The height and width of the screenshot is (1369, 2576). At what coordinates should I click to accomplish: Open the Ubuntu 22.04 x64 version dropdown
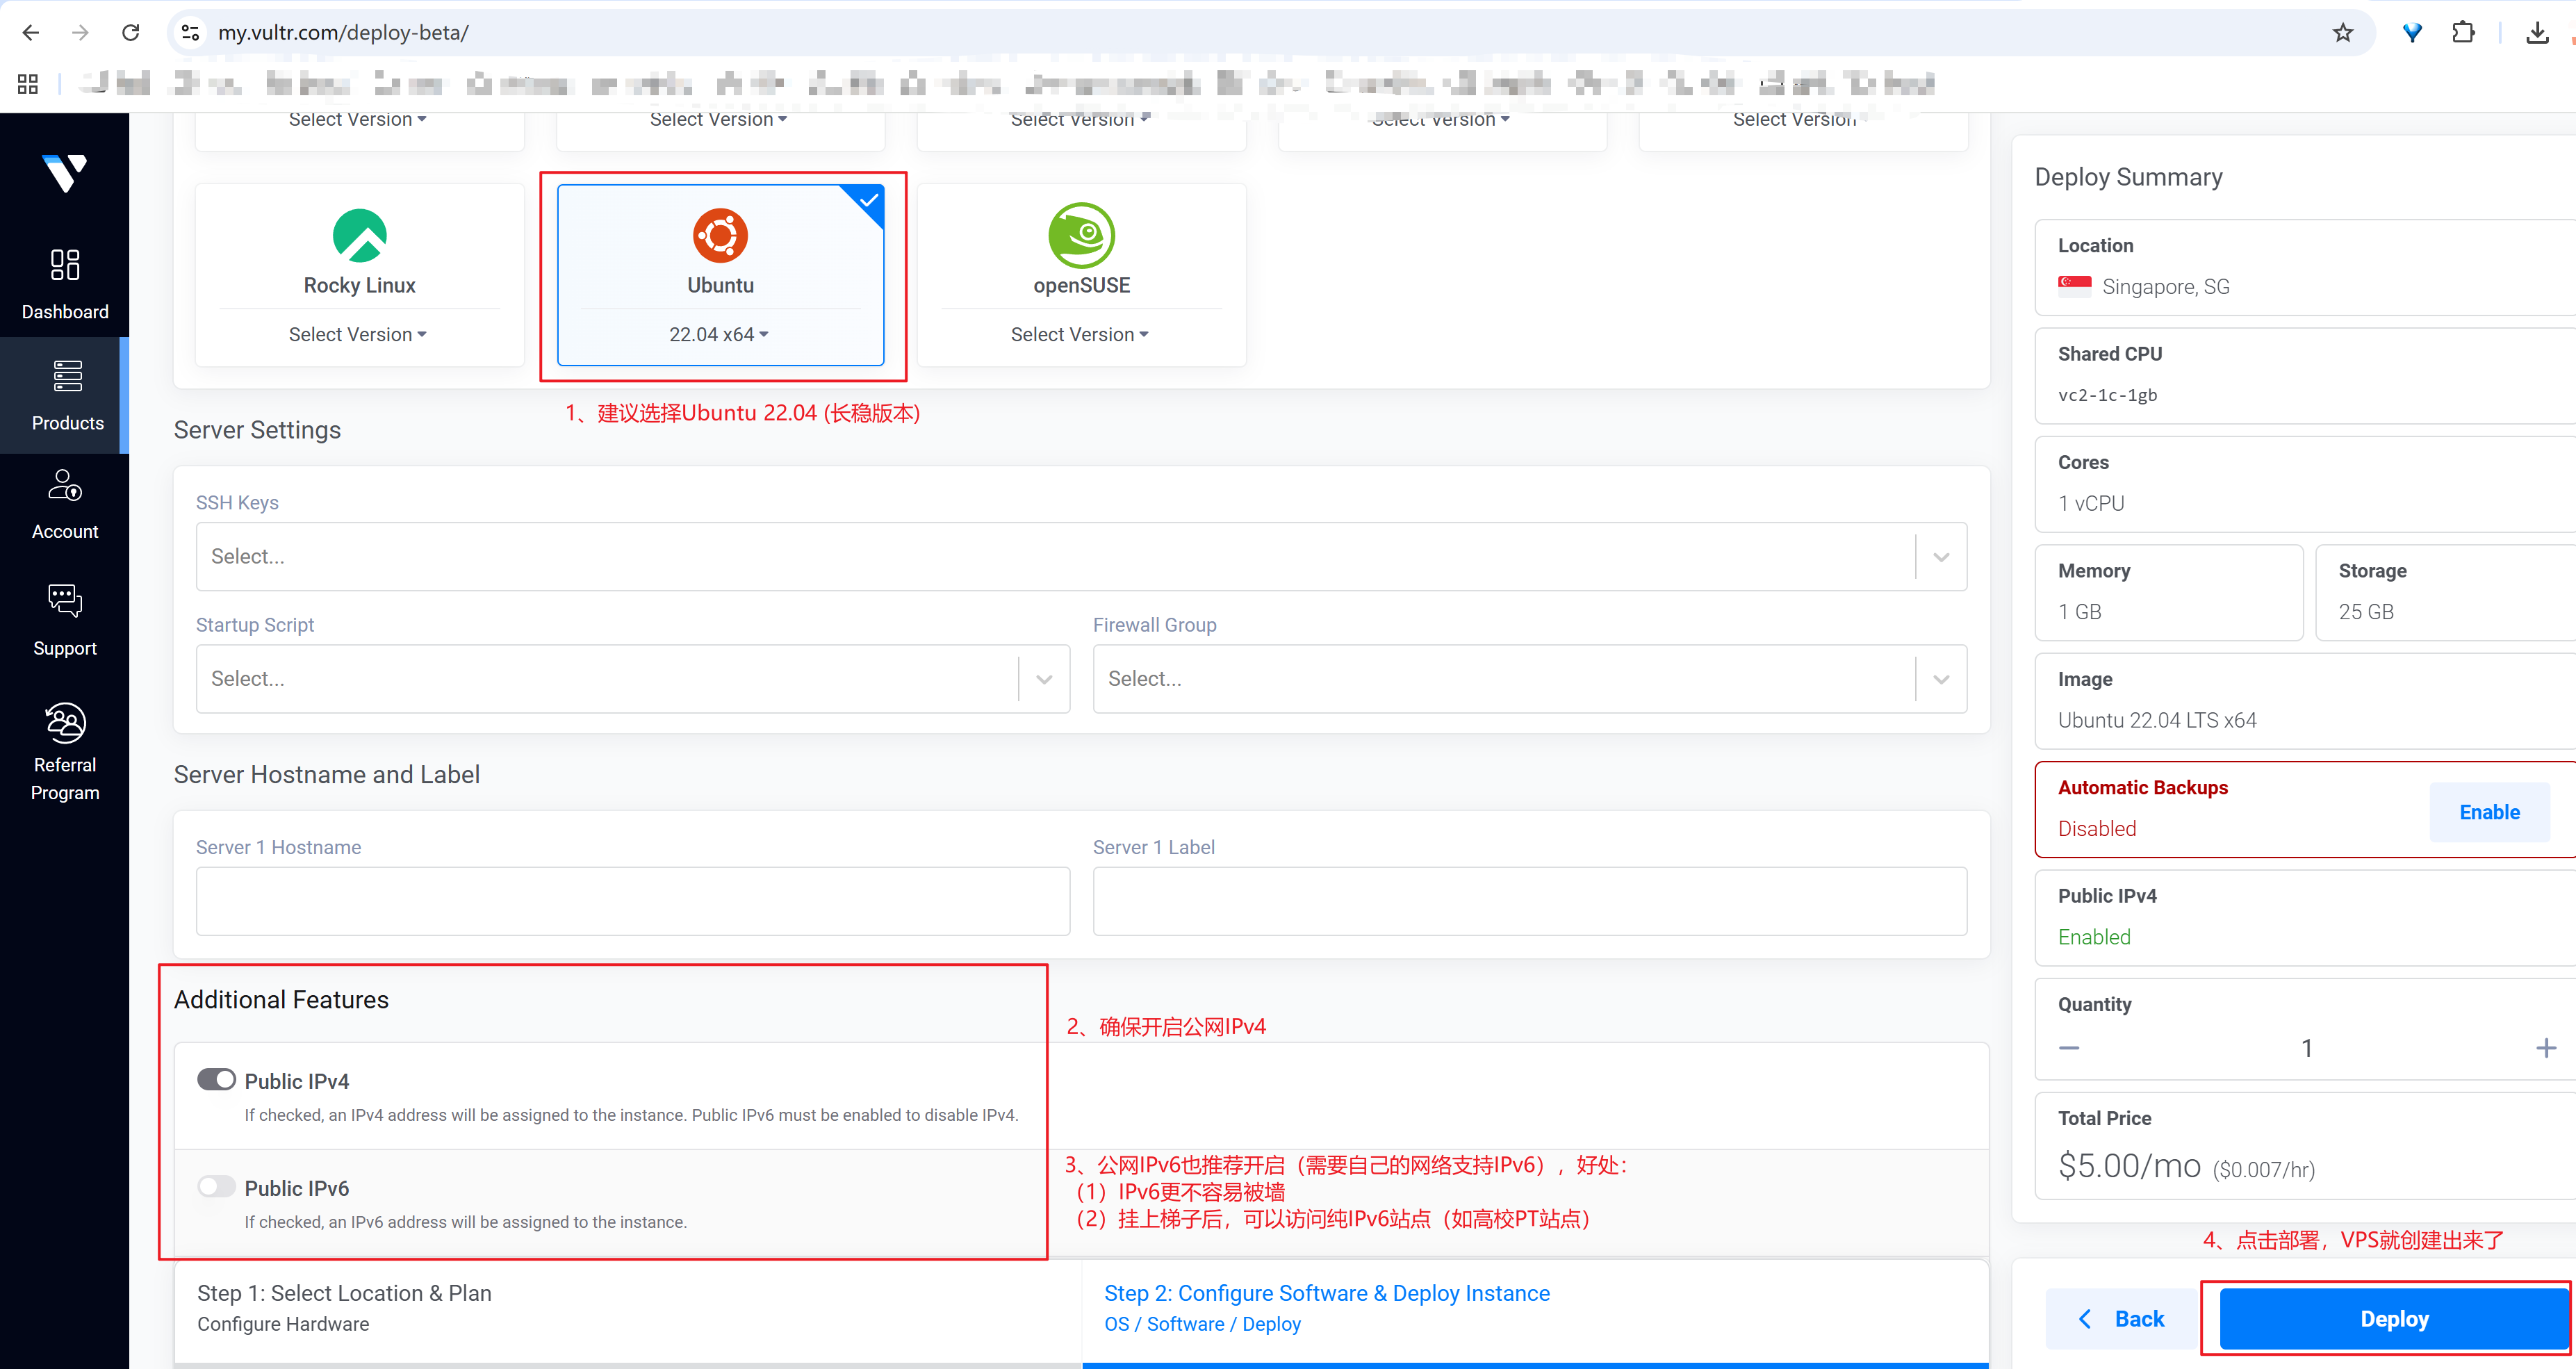(719, 335)
